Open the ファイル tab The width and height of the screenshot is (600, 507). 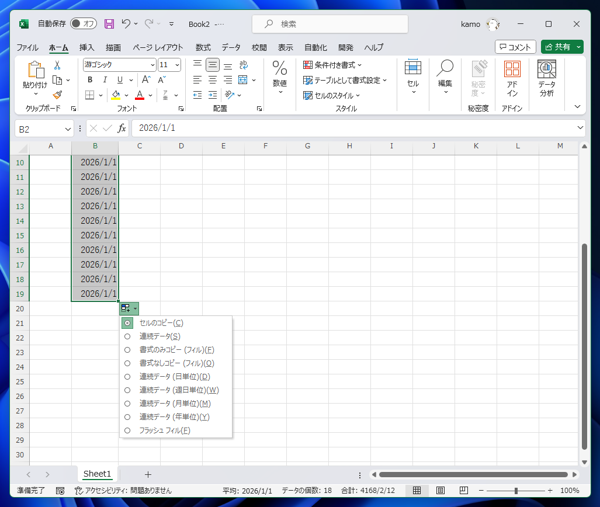click(27, 47)
